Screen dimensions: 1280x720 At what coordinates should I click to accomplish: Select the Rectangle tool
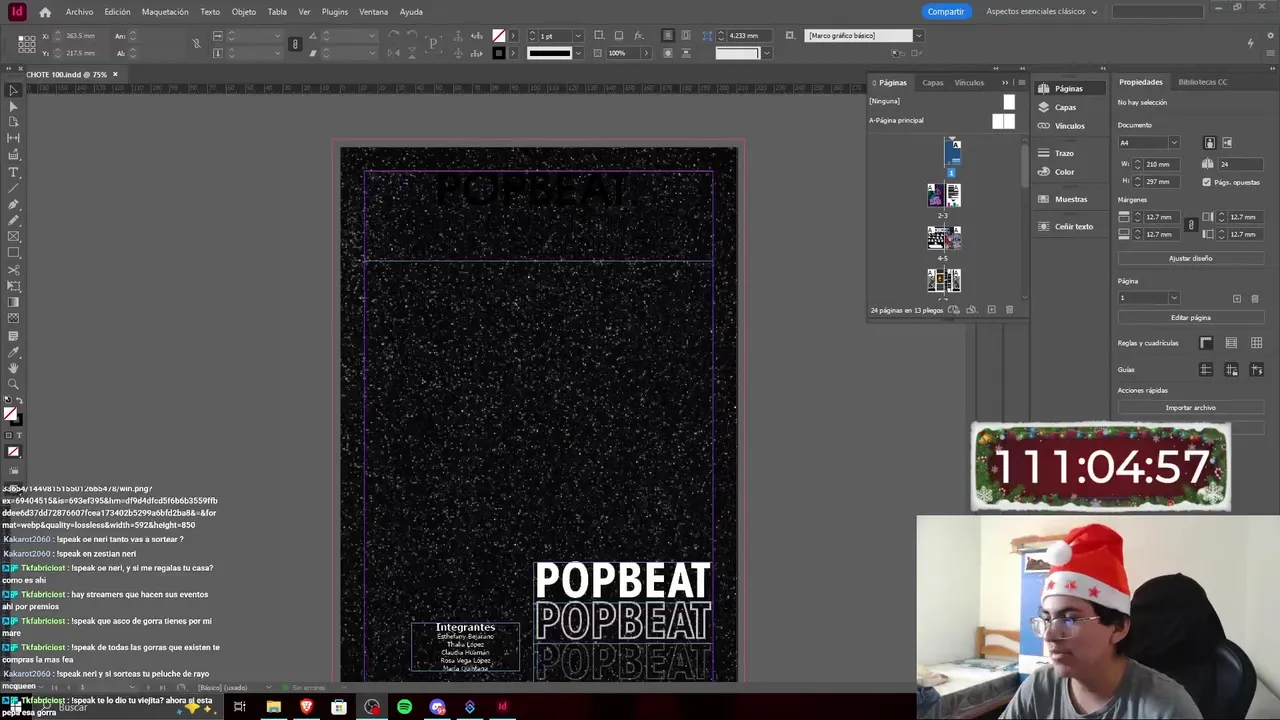coord(13,253)
